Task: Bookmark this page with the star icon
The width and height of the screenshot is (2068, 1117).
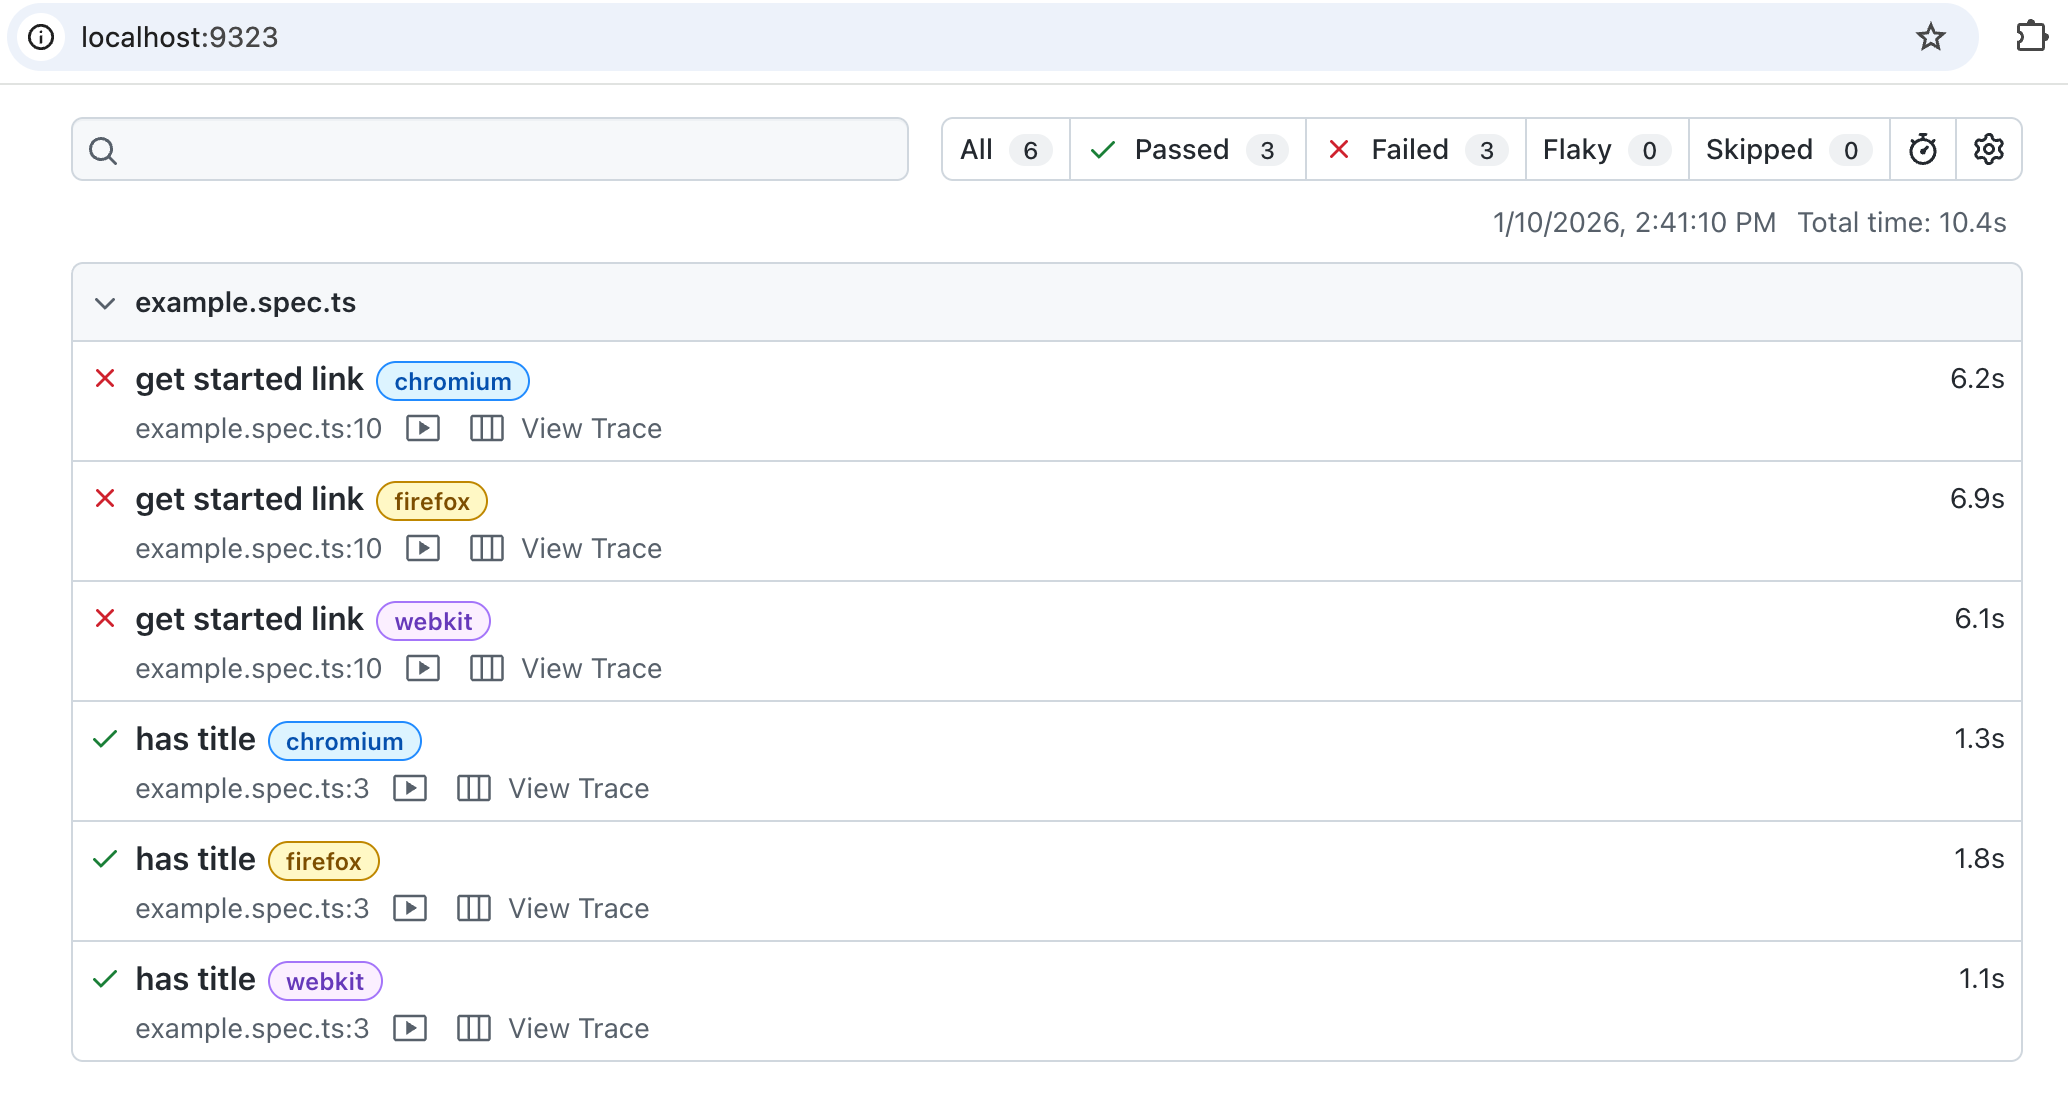Action: coord(1931,38)
